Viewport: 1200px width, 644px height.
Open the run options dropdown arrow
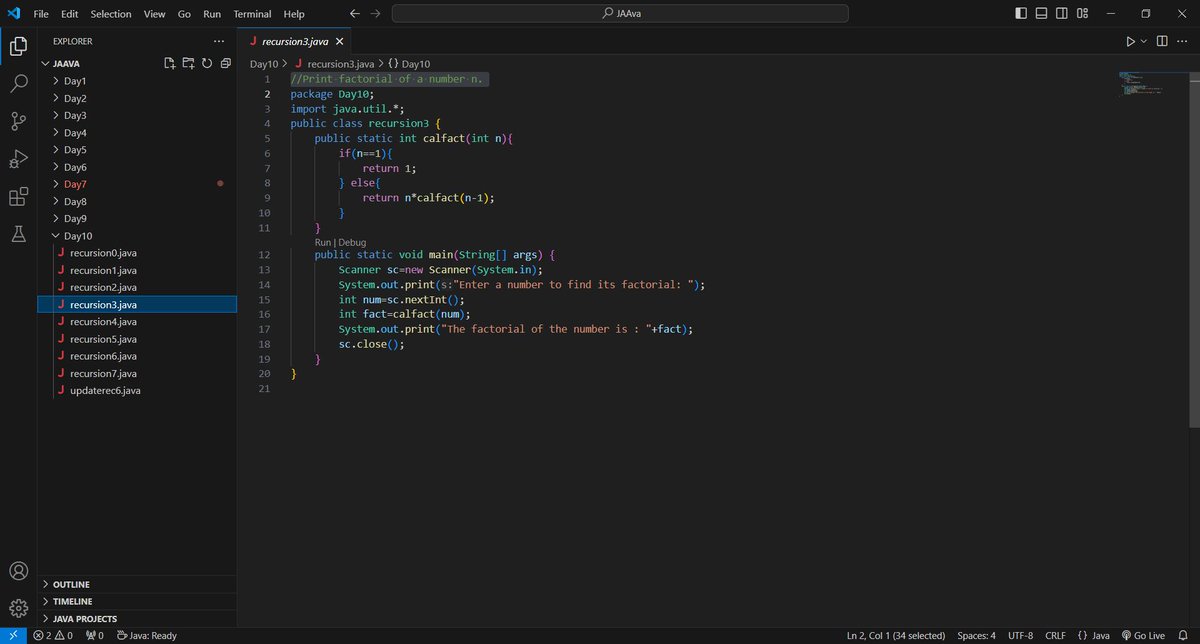(1143, 41)
